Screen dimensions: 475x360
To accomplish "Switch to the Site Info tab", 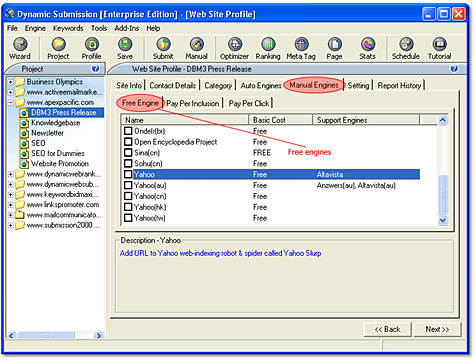I will 129,86.
